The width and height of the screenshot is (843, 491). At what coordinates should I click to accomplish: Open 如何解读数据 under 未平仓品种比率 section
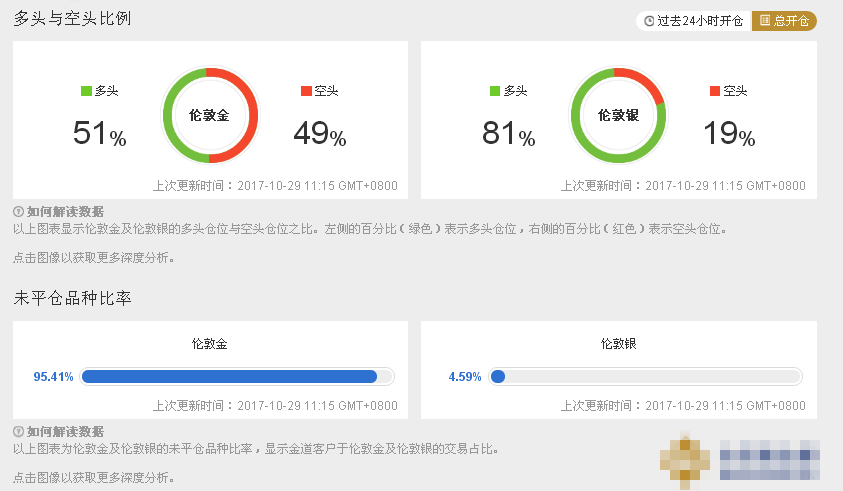(64, 431)
